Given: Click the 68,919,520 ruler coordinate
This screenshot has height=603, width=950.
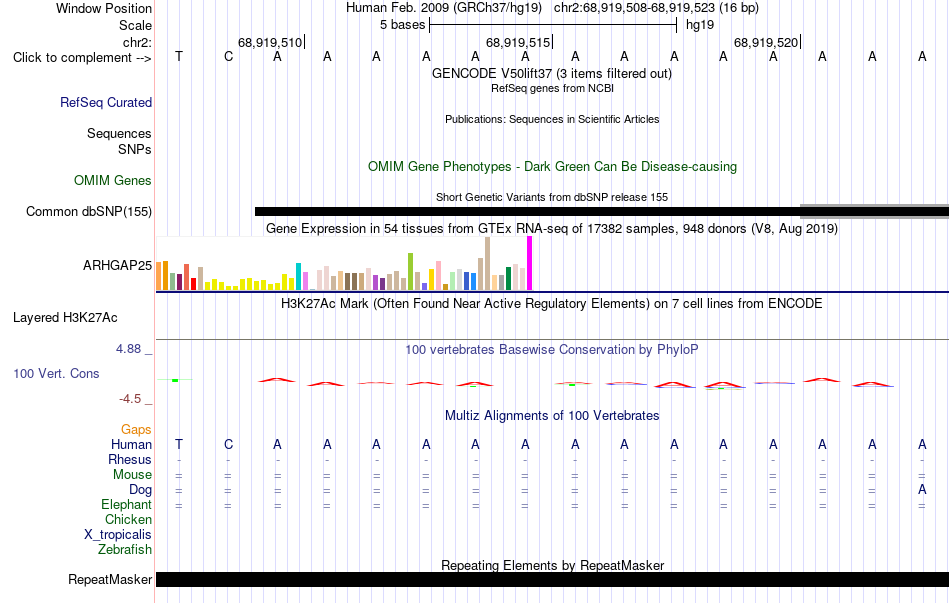Looking at the screenshot, I should click(766, 42).
